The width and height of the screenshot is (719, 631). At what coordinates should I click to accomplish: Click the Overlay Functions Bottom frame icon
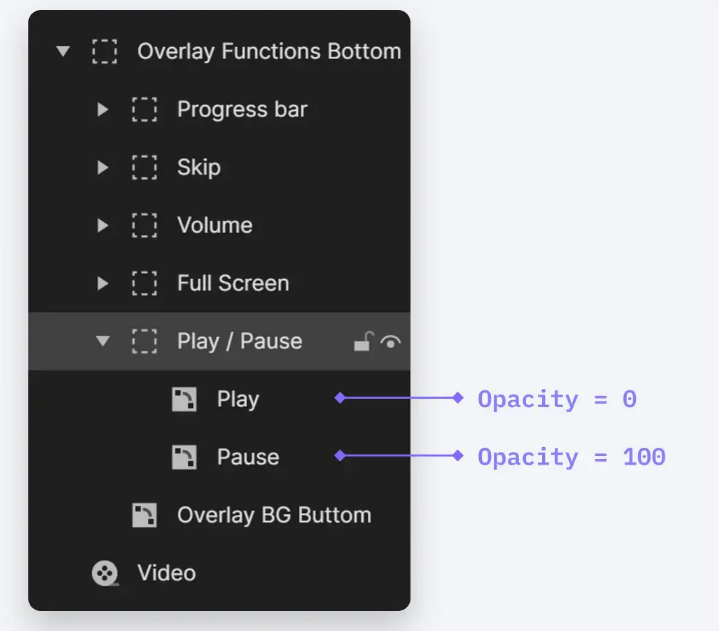[105, 51]
